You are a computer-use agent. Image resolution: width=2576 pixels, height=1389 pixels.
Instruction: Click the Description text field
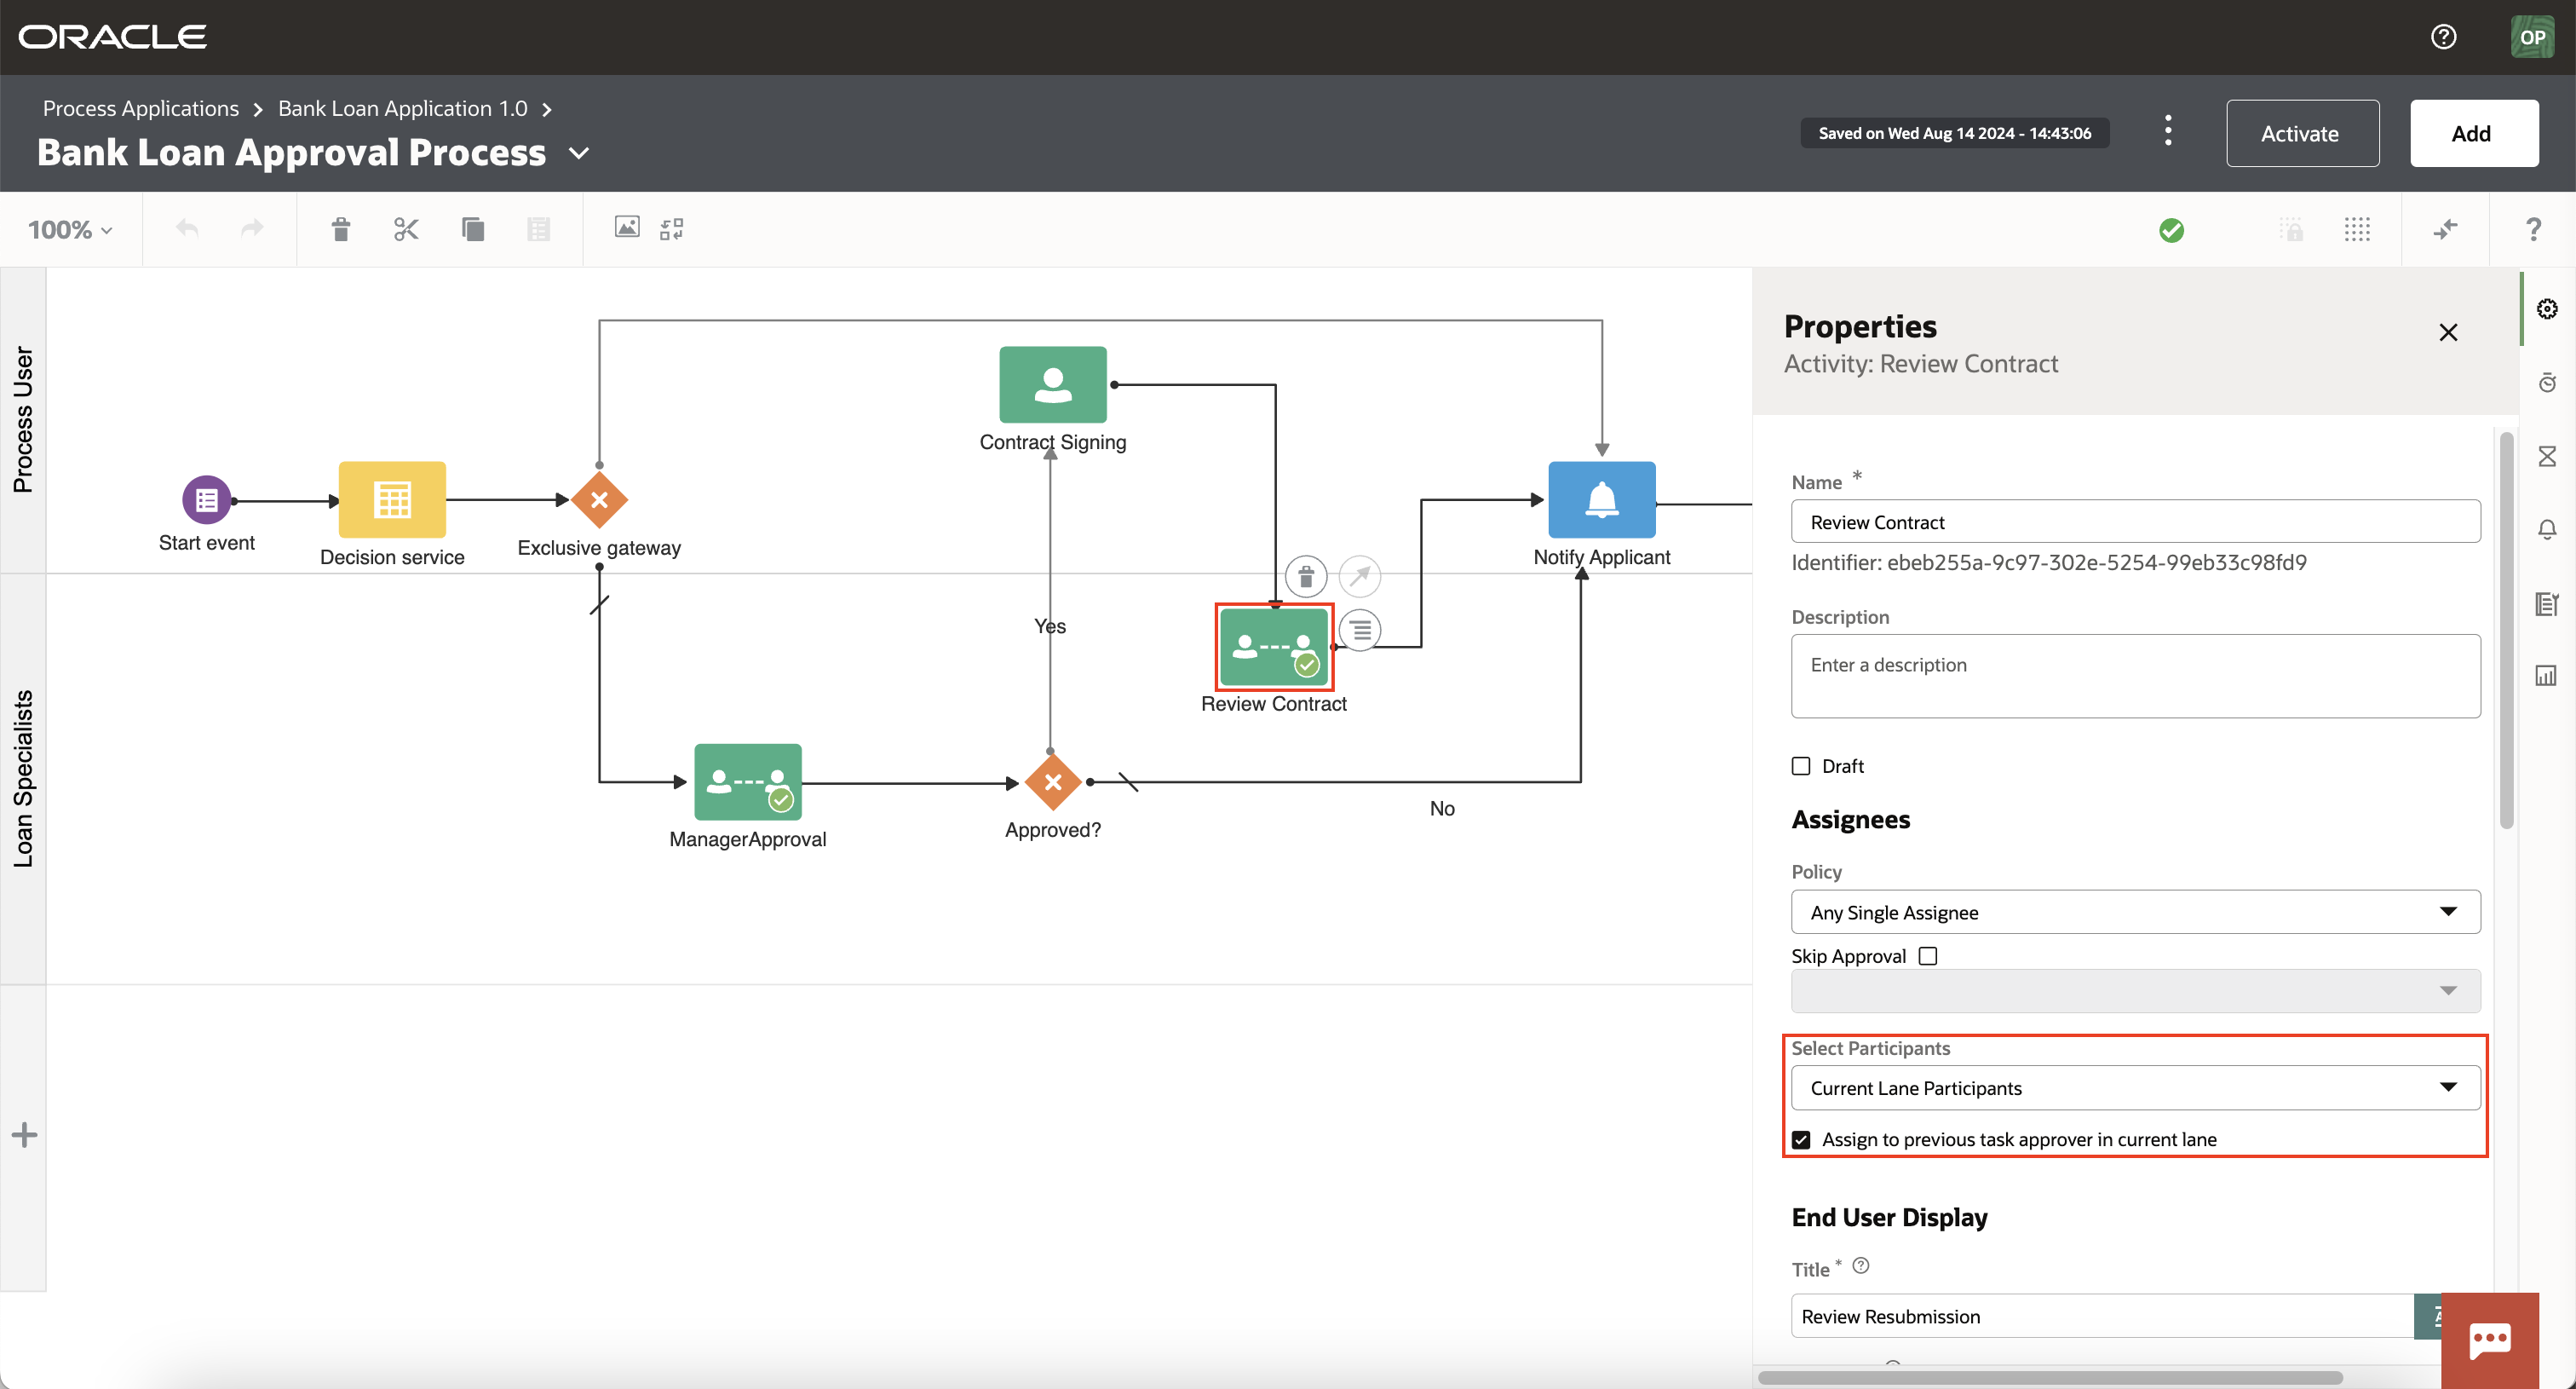[x=2135, y=676]
